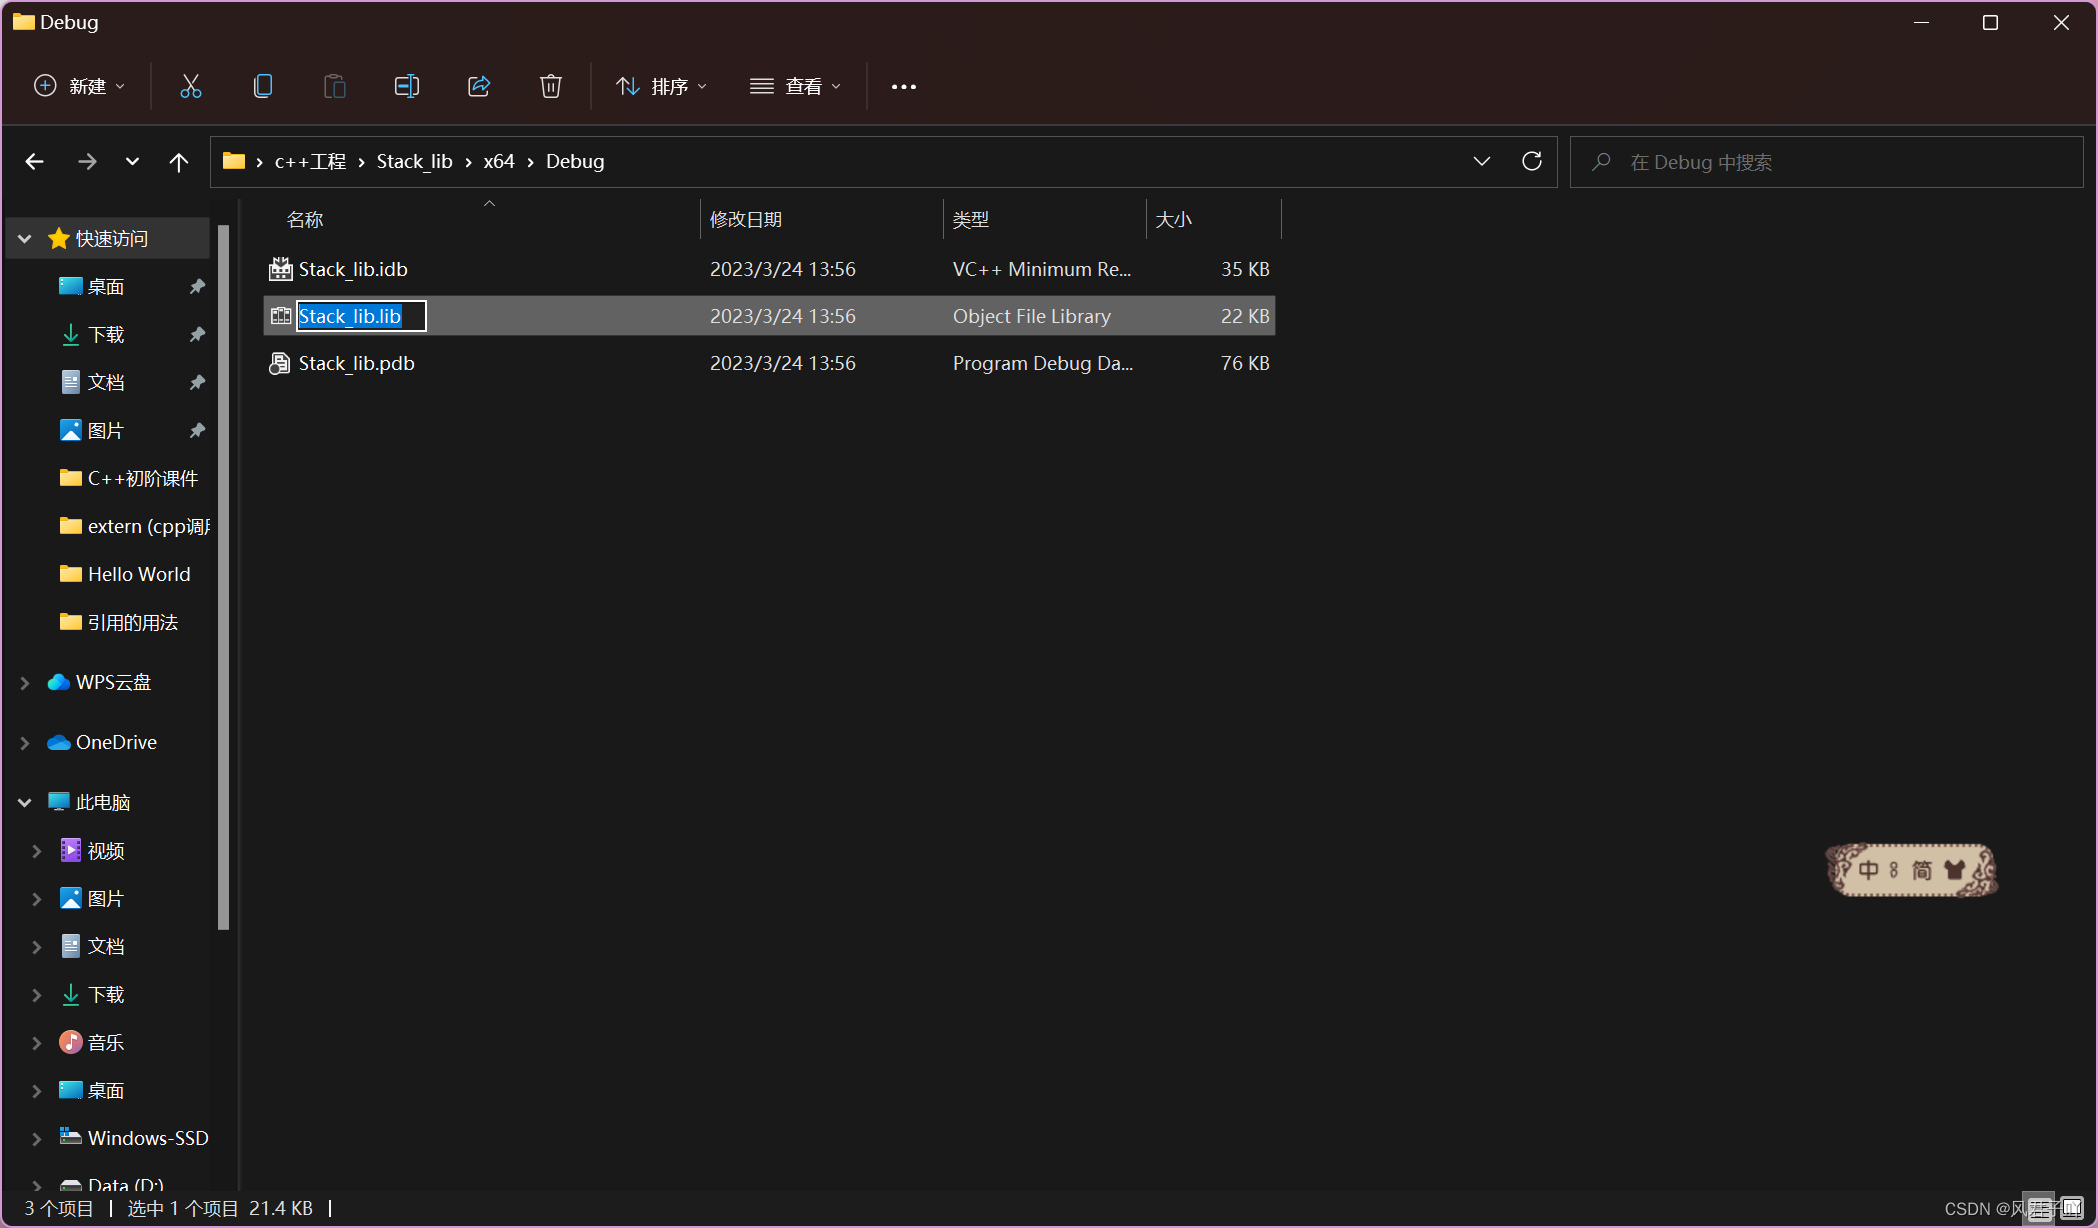Click the 新建 new button
This screenshot has width=2098, height=1228.
click(80, 86)
